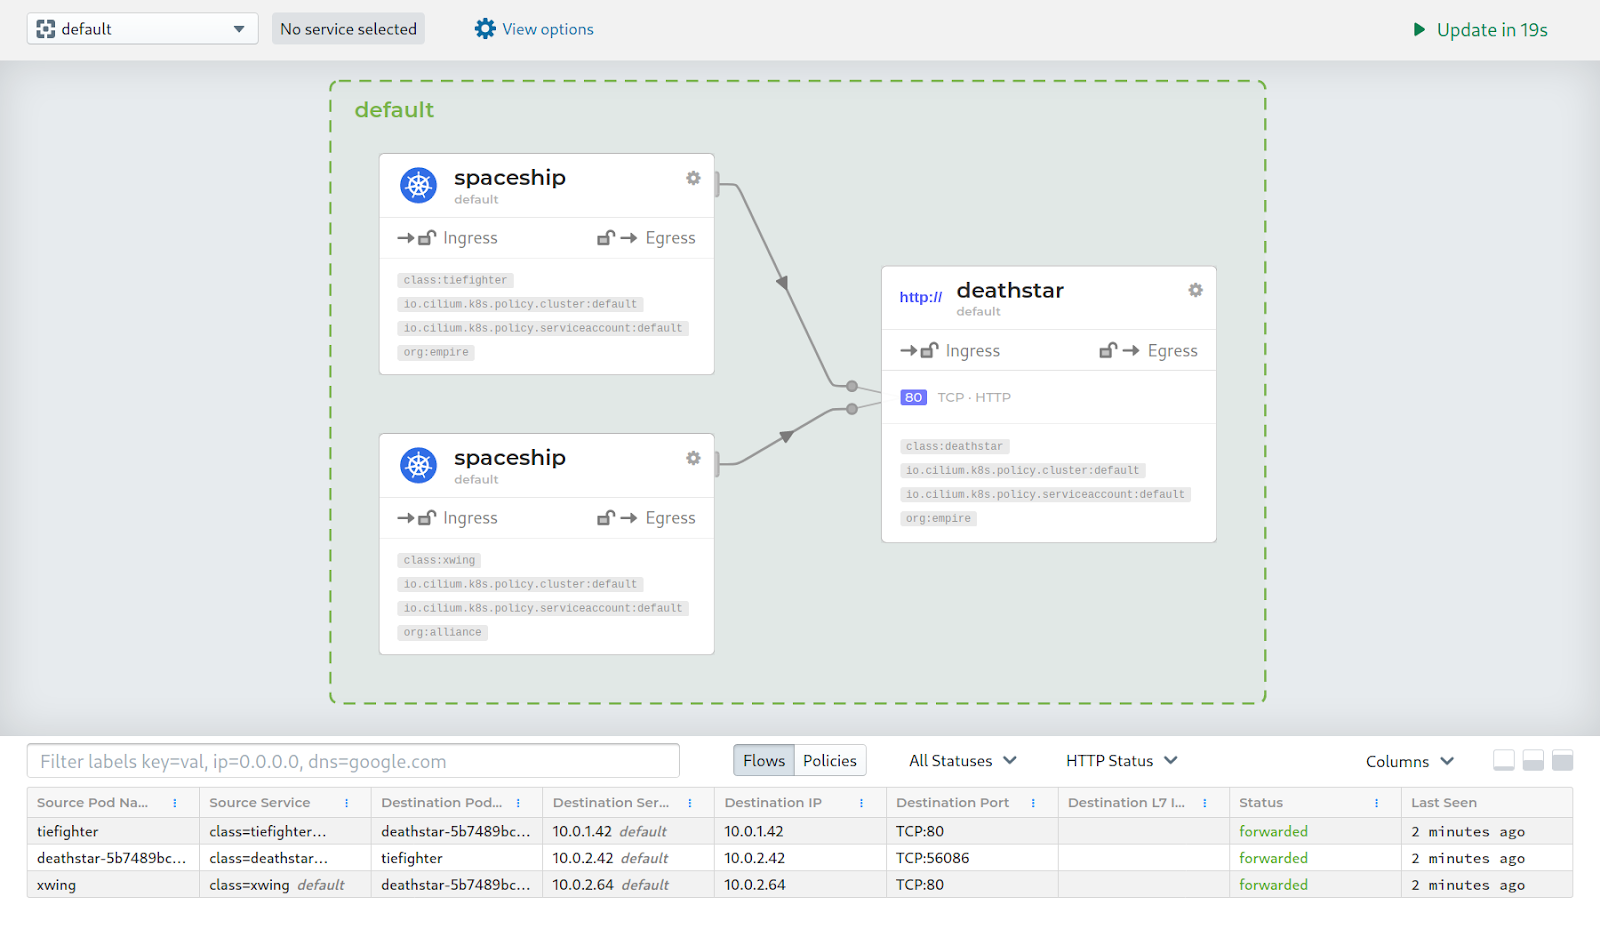The width and height of the screenshot is (1600, 937).
Task: Select the widest row density layout option
Action: click(x=1562, y=760)
